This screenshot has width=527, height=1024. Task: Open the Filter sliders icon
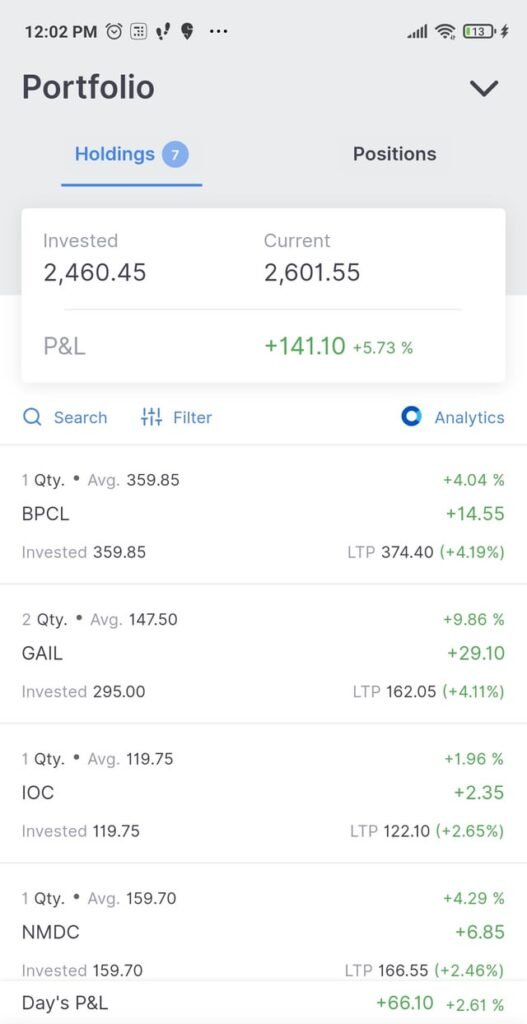click(x=151, y=417)
